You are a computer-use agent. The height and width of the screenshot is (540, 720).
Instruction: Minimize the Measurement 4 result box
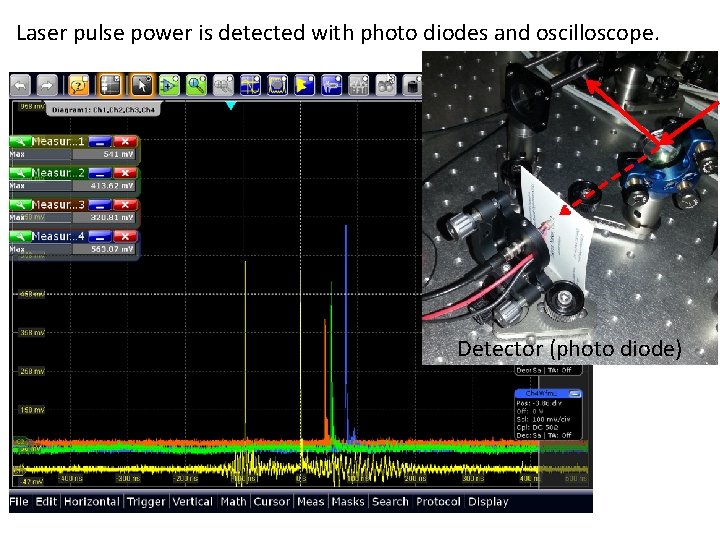(x=100, y=236)
